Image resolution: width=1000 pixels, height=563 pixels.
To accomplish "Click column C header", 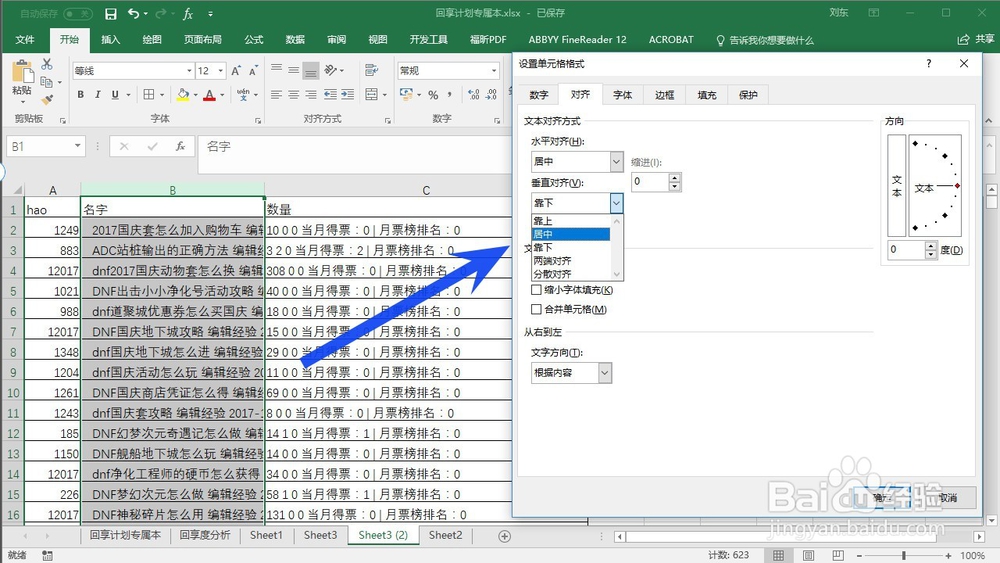I will [426, 190].
